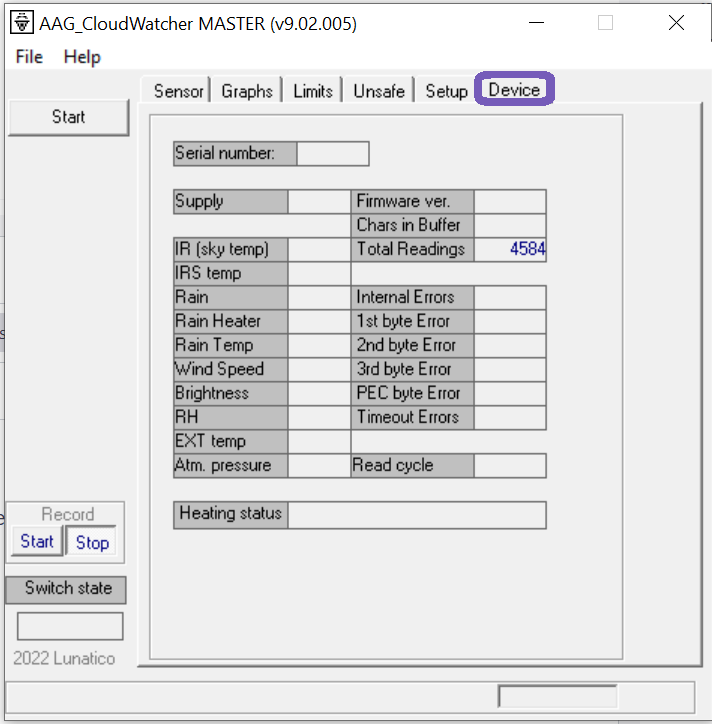The image size is (712, 724).
Task: Click the IR (sky temp) label
Action: click(x=230, y=250)
